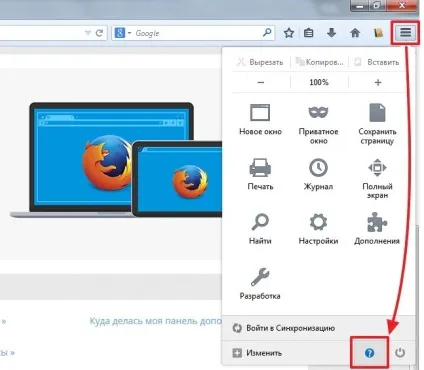424x370 pixels.
Task: Restore down the Firefox window
Action: point(378,5)
